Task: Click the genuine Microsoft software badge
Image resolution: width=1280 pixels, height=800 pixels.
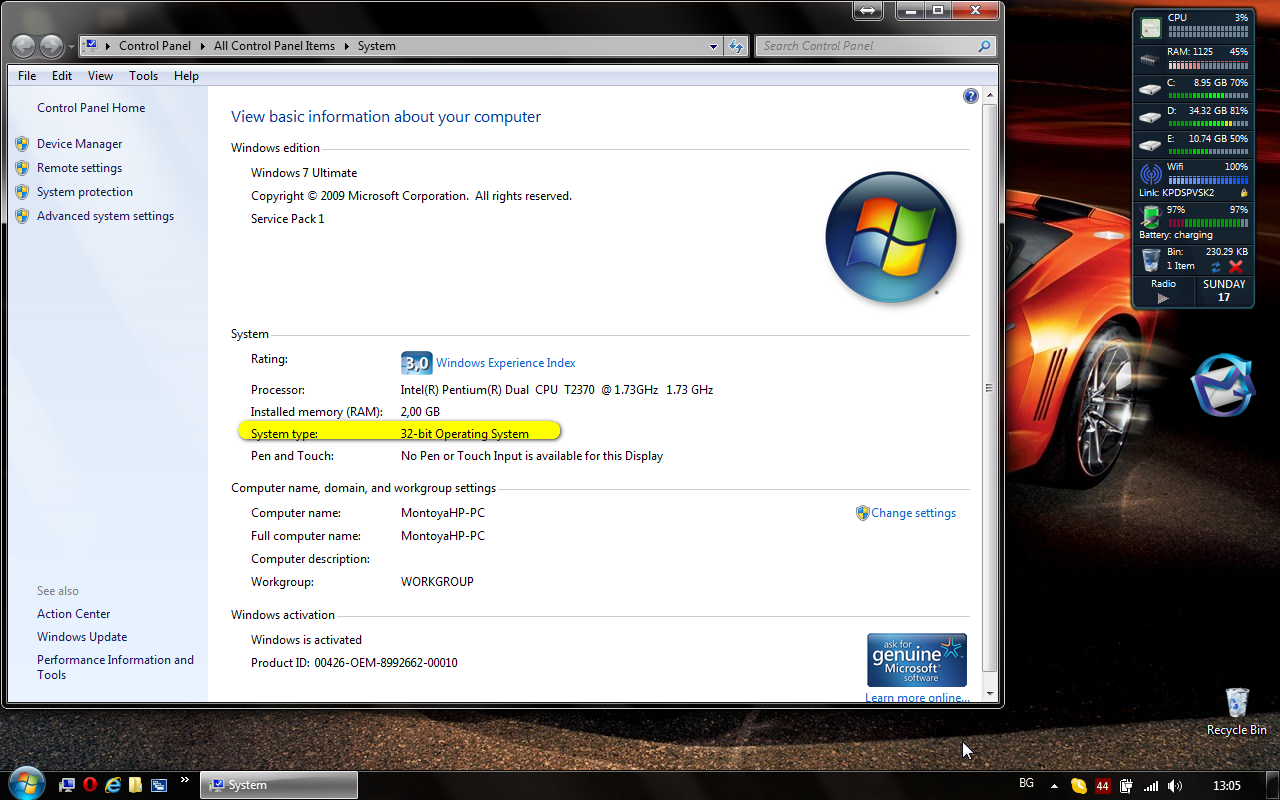Action: tap(917, 660)
